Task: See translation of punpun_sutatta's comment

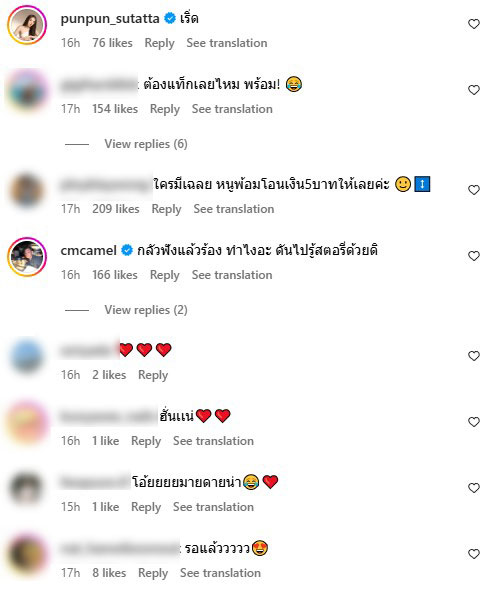Action: (x=227, y=43)
